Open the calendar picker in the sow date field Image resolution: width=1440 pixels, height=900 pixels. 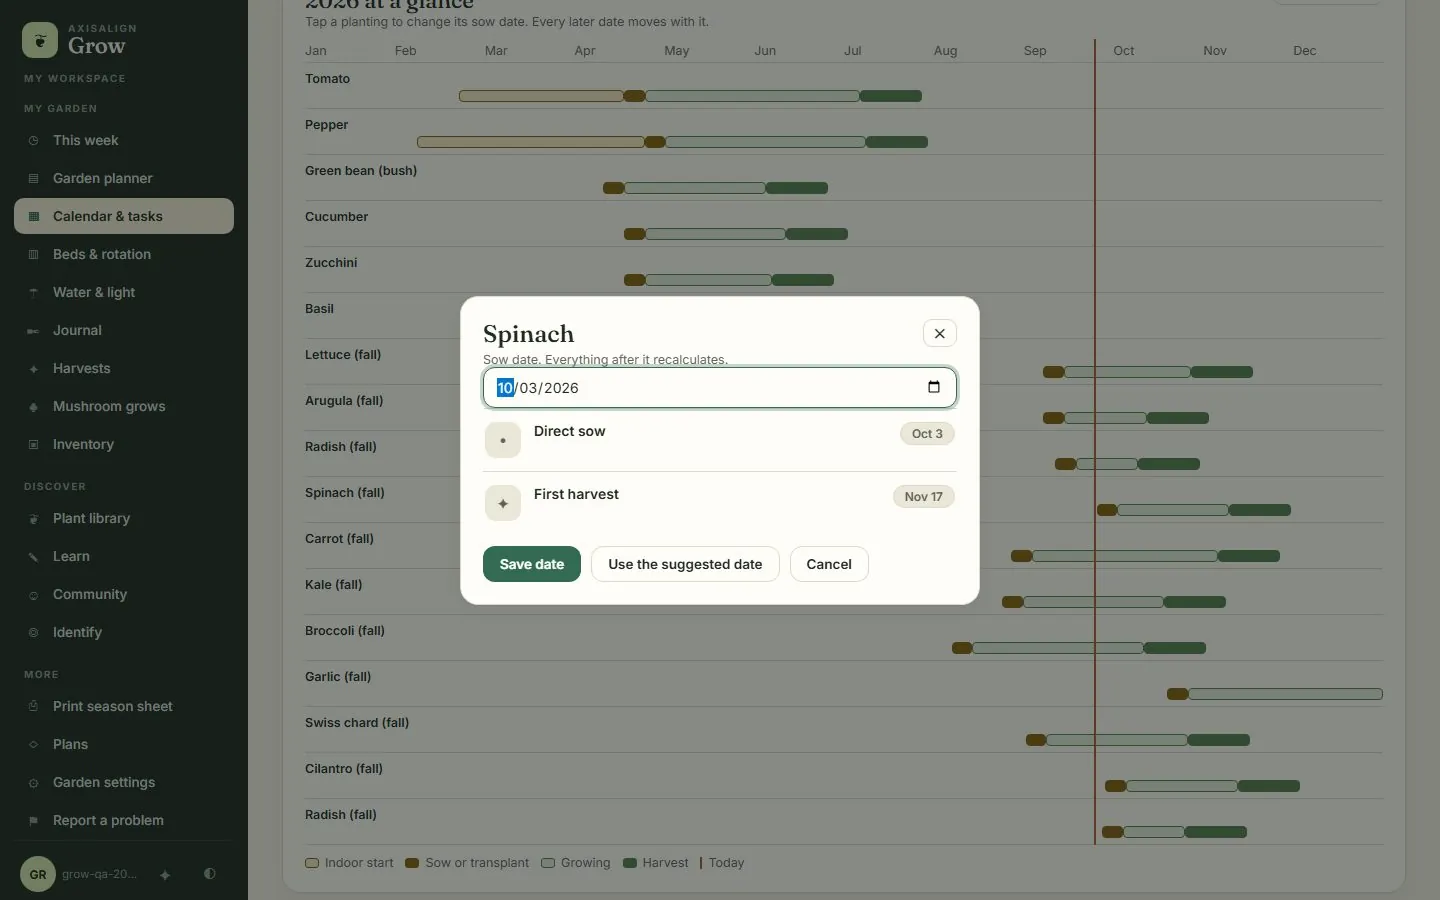934,387
